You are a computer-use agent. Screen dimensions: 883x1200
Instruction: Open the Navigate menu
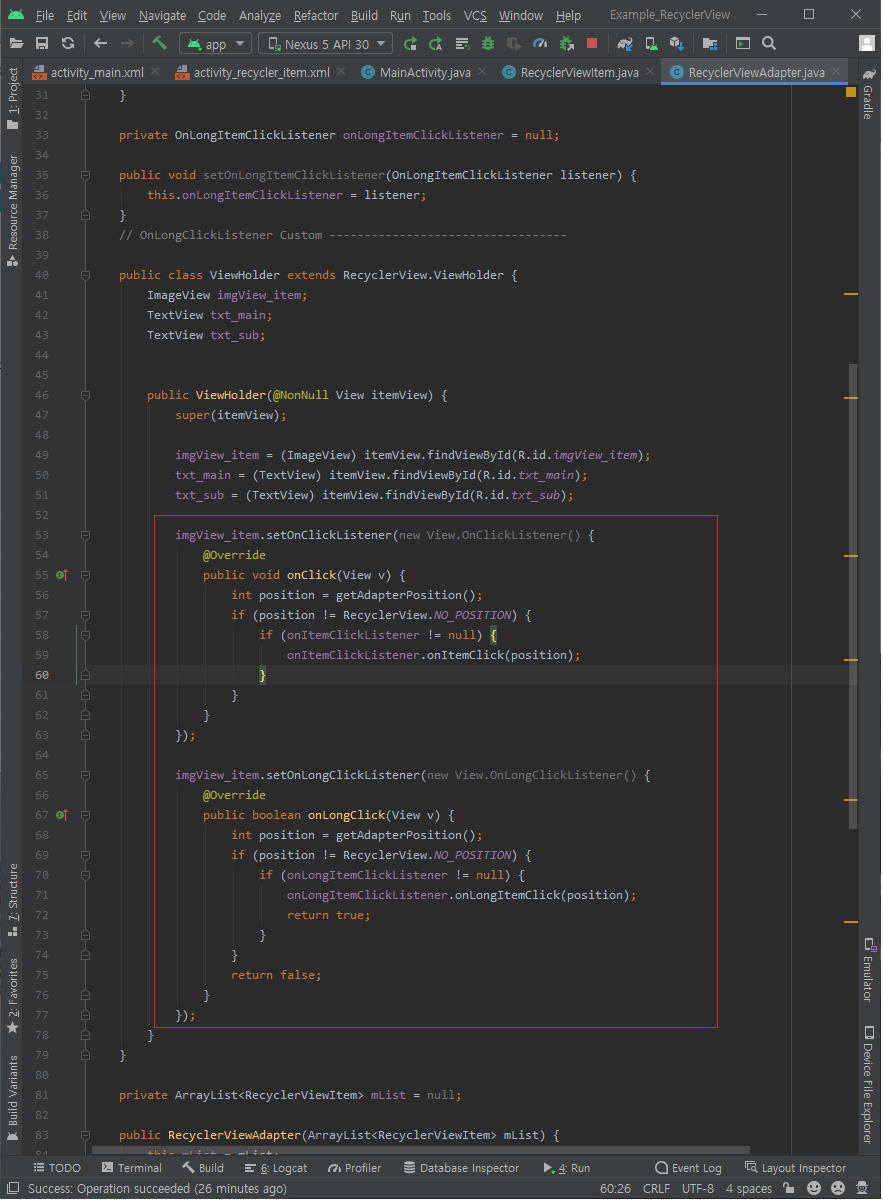click(162, 15)
